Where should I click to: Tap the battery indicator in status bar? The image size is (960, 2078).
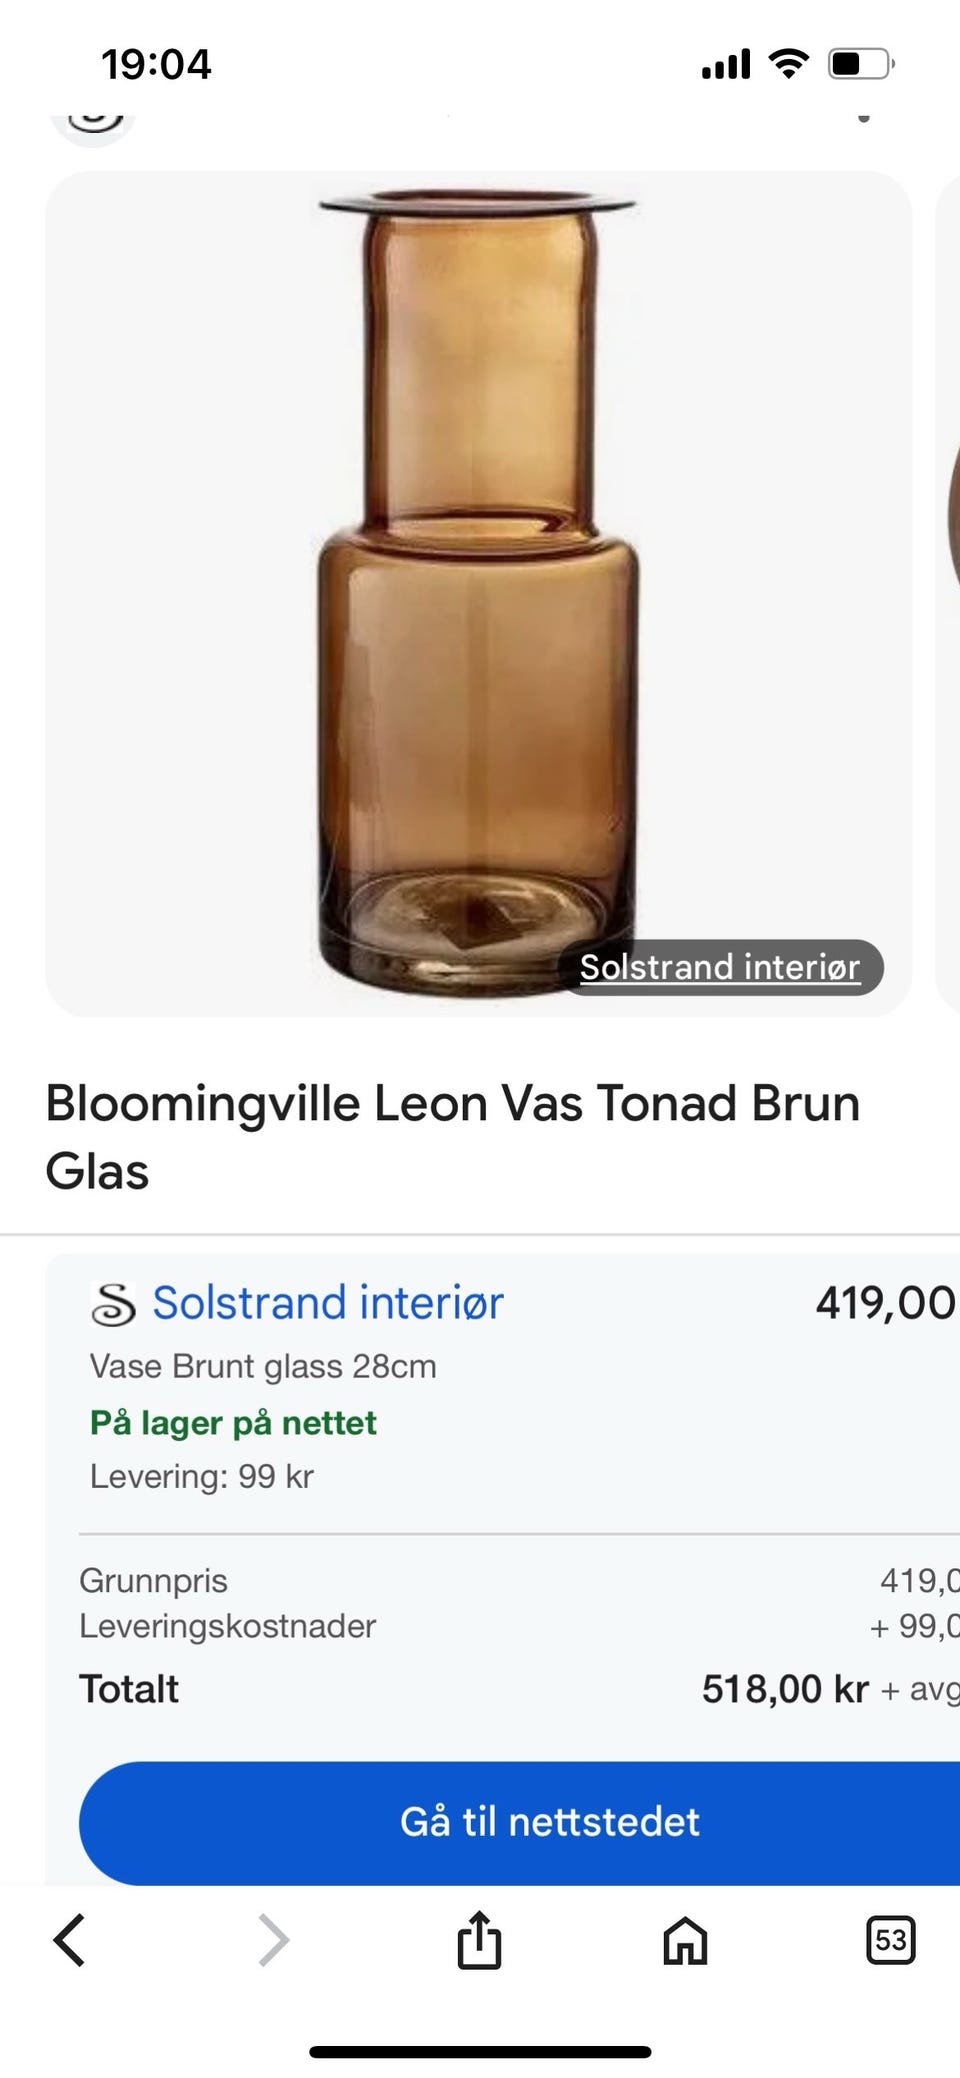pyautogui.click(x=861, y=64)
